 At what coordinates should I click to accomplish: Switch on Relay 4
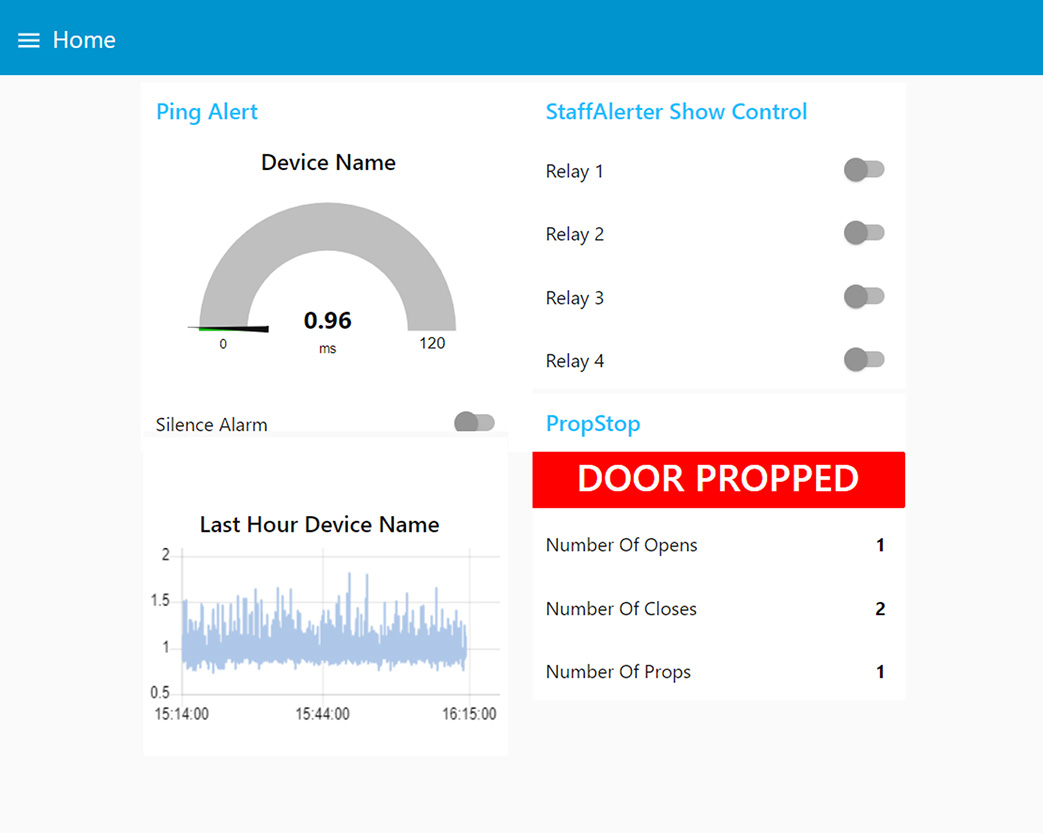[864, 359]
